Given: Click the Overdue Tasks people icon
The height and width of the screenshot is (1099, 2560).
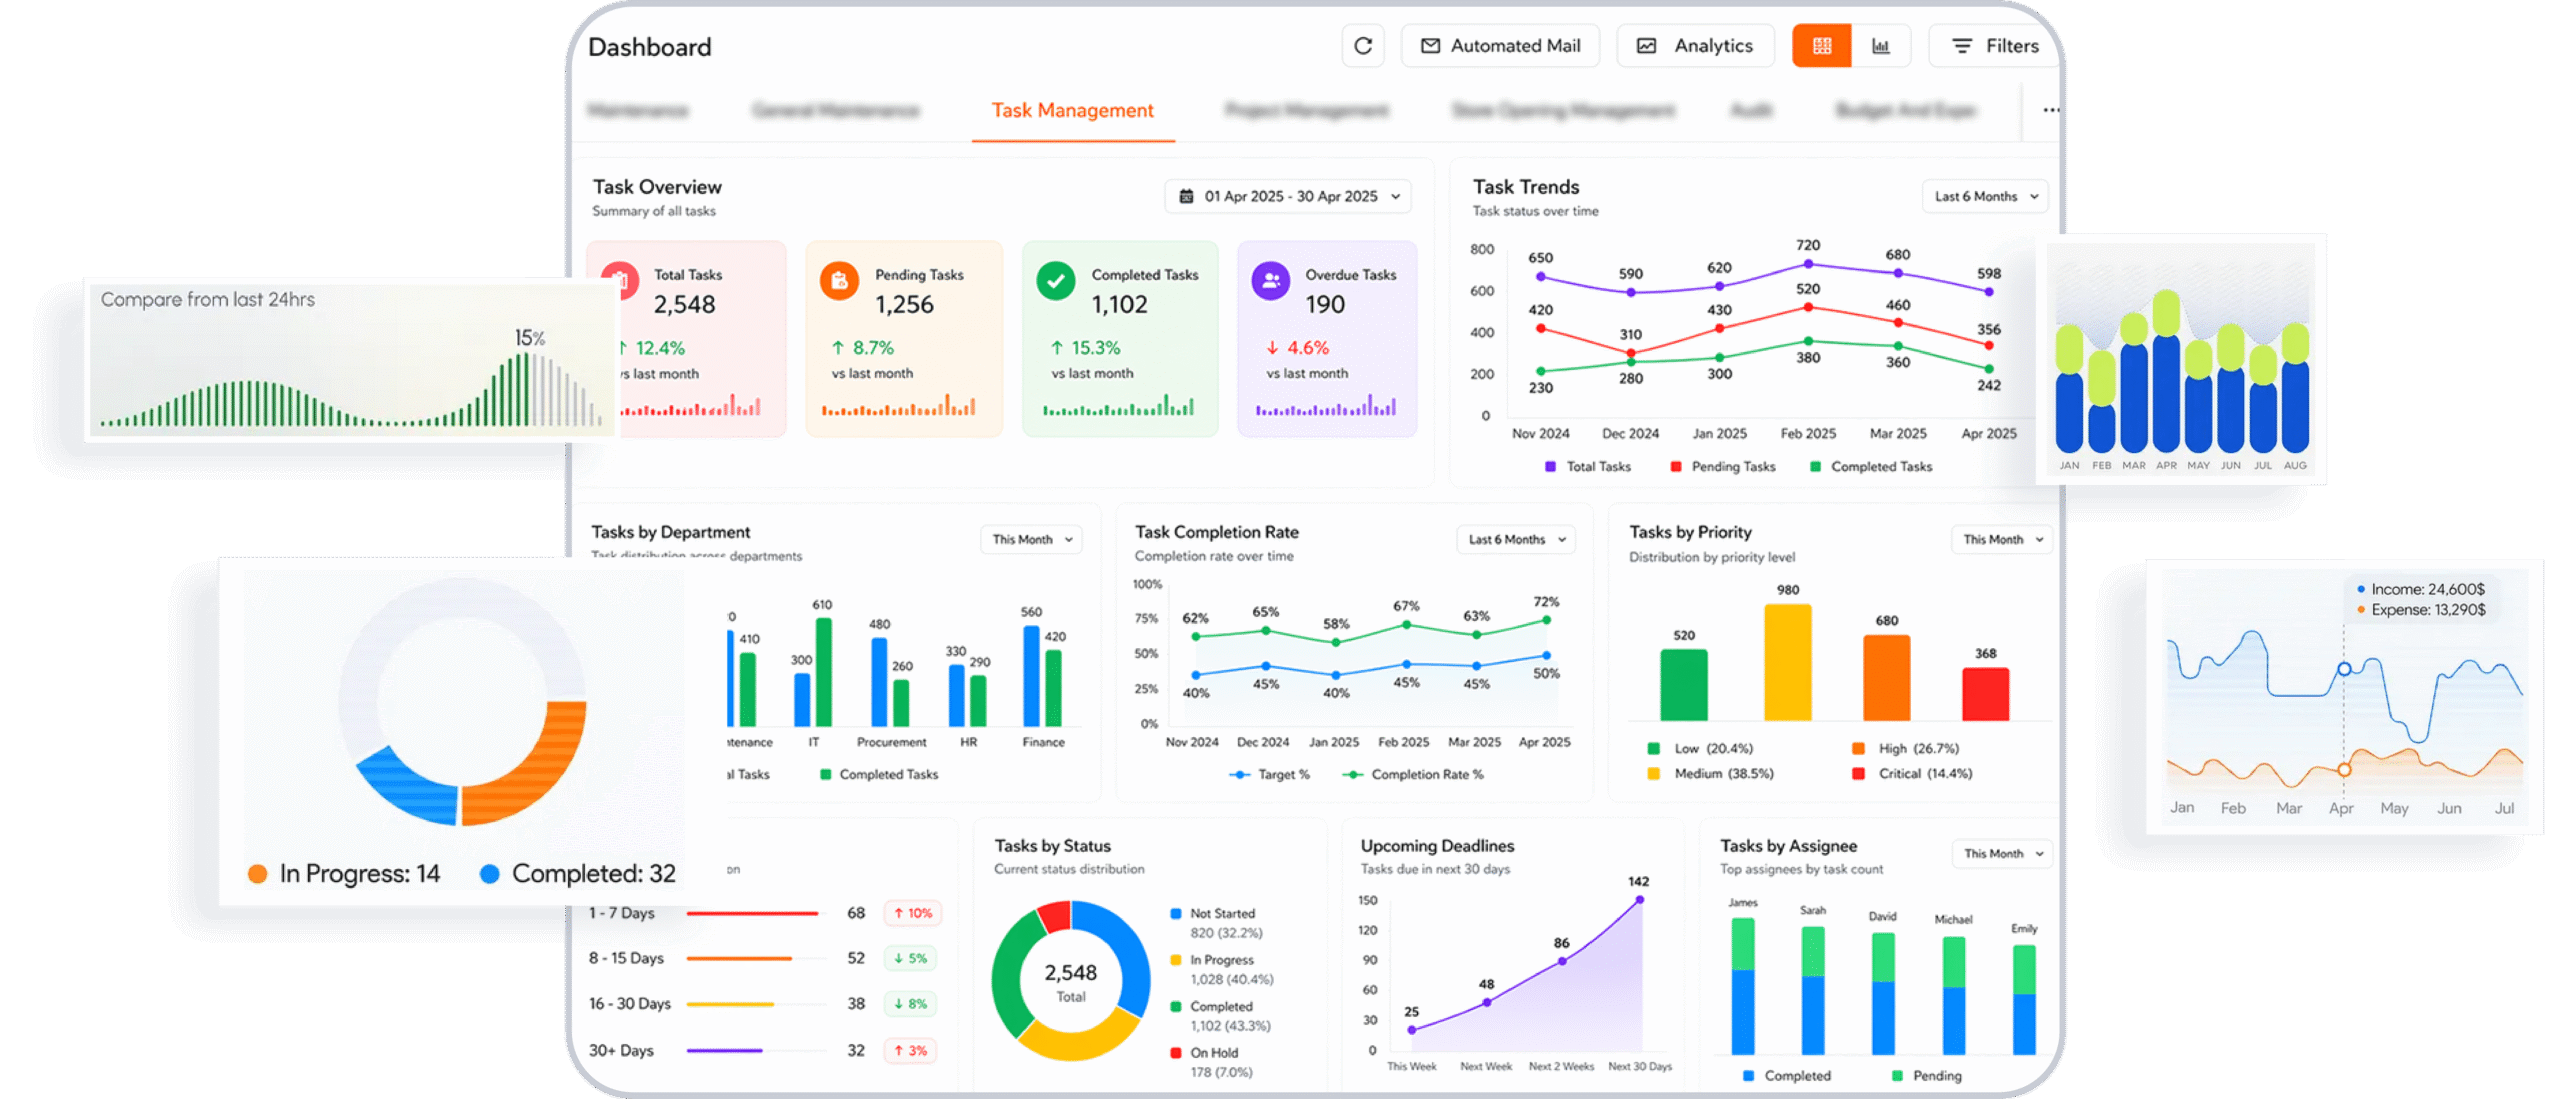Looking at the screenshot, I should coord(1270,280).
